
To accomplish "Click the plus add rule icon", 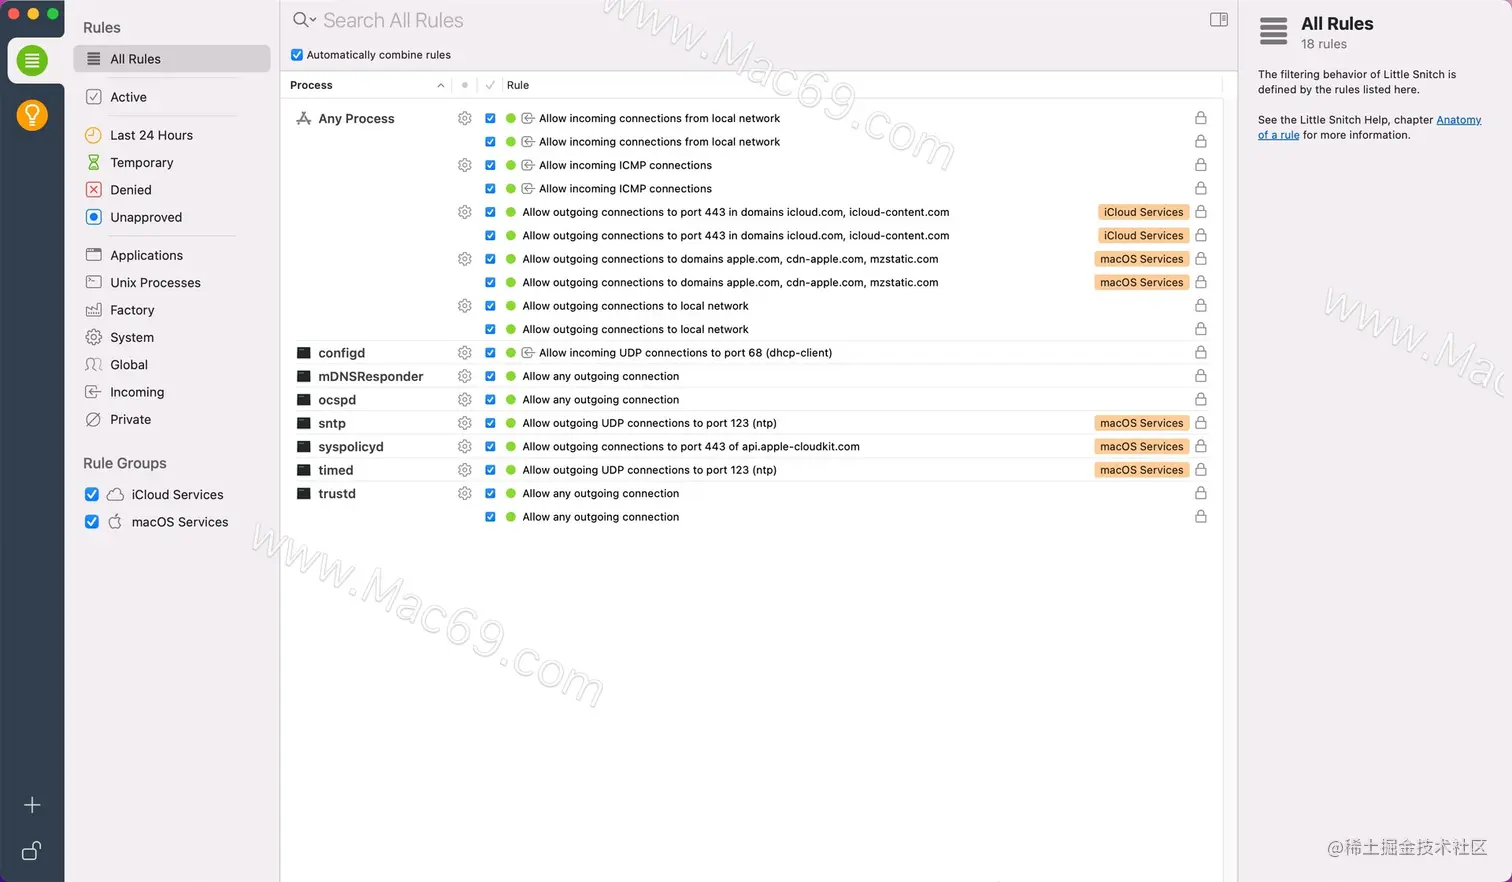I will 32,805.
